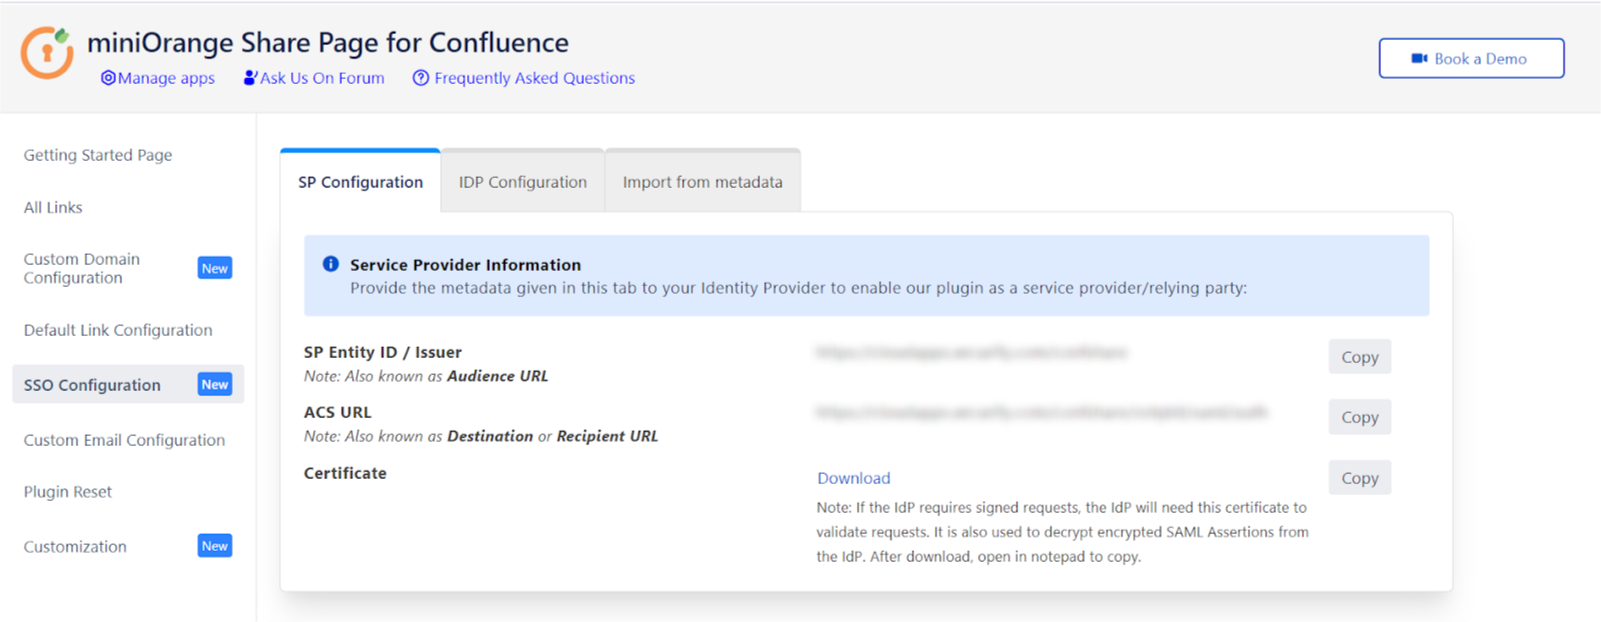Switch to Import from metadata tab
The image size is (1601, 622).
[703, 182]
